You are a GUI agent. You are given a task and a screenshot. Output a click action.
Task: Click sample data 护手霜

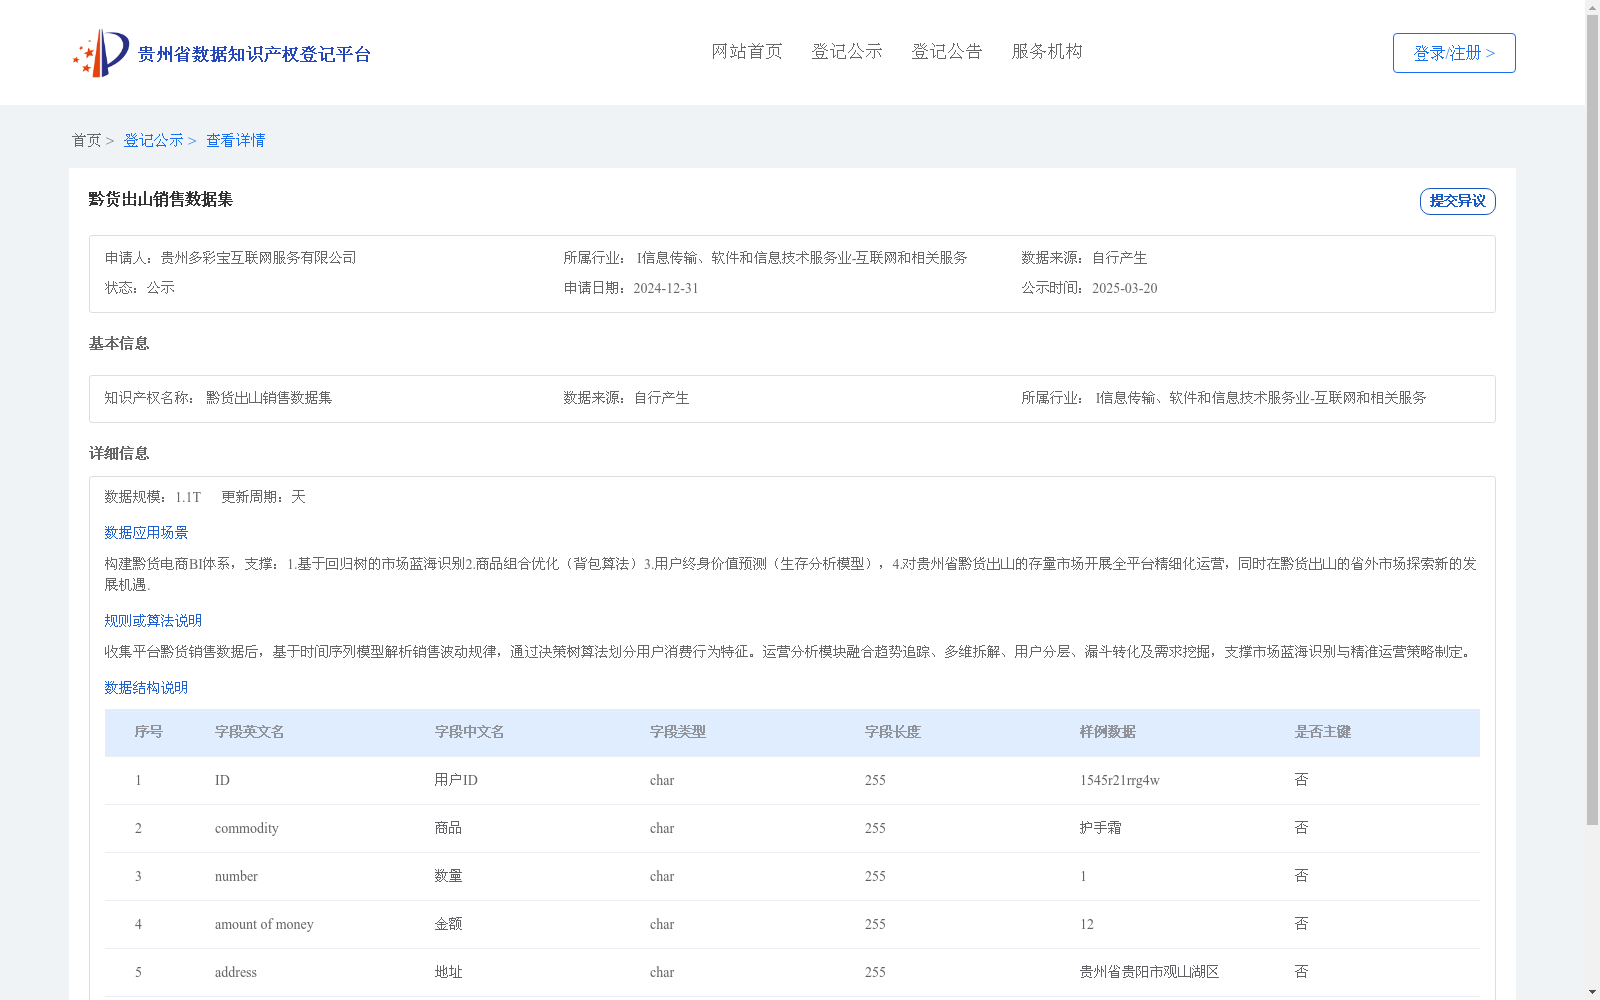1101,828
